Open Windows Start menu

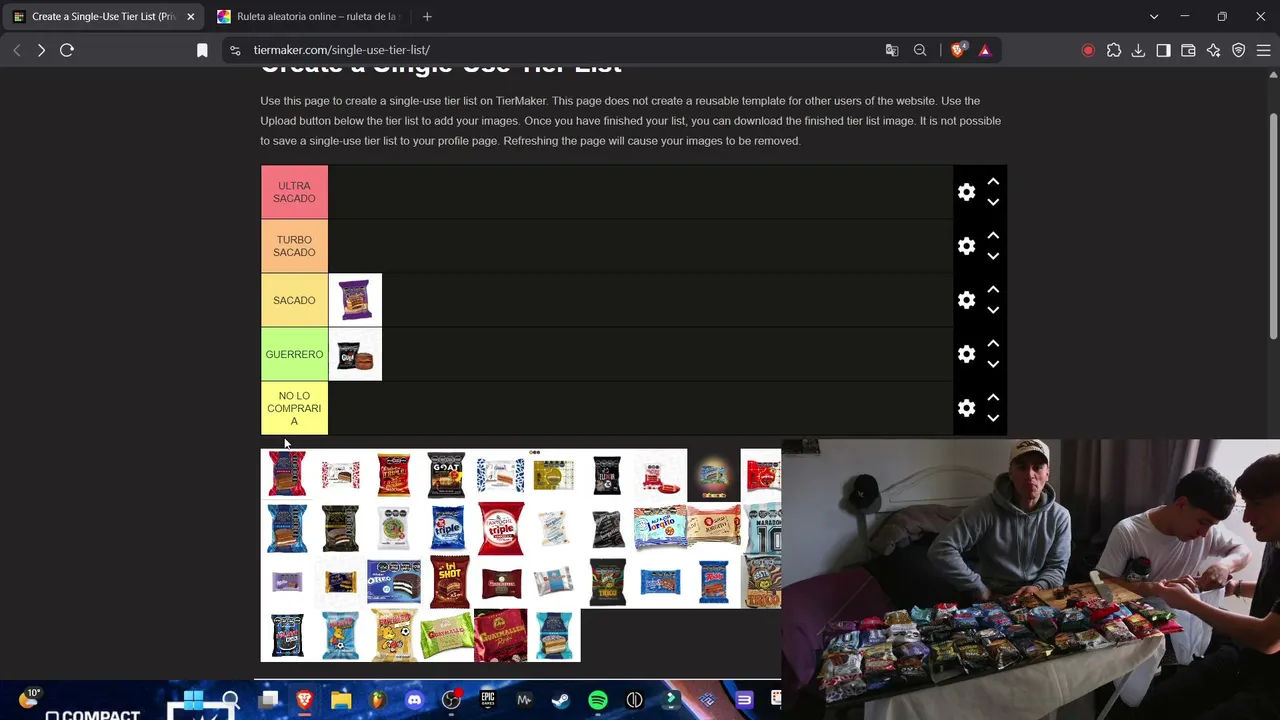tap(194, 700)
